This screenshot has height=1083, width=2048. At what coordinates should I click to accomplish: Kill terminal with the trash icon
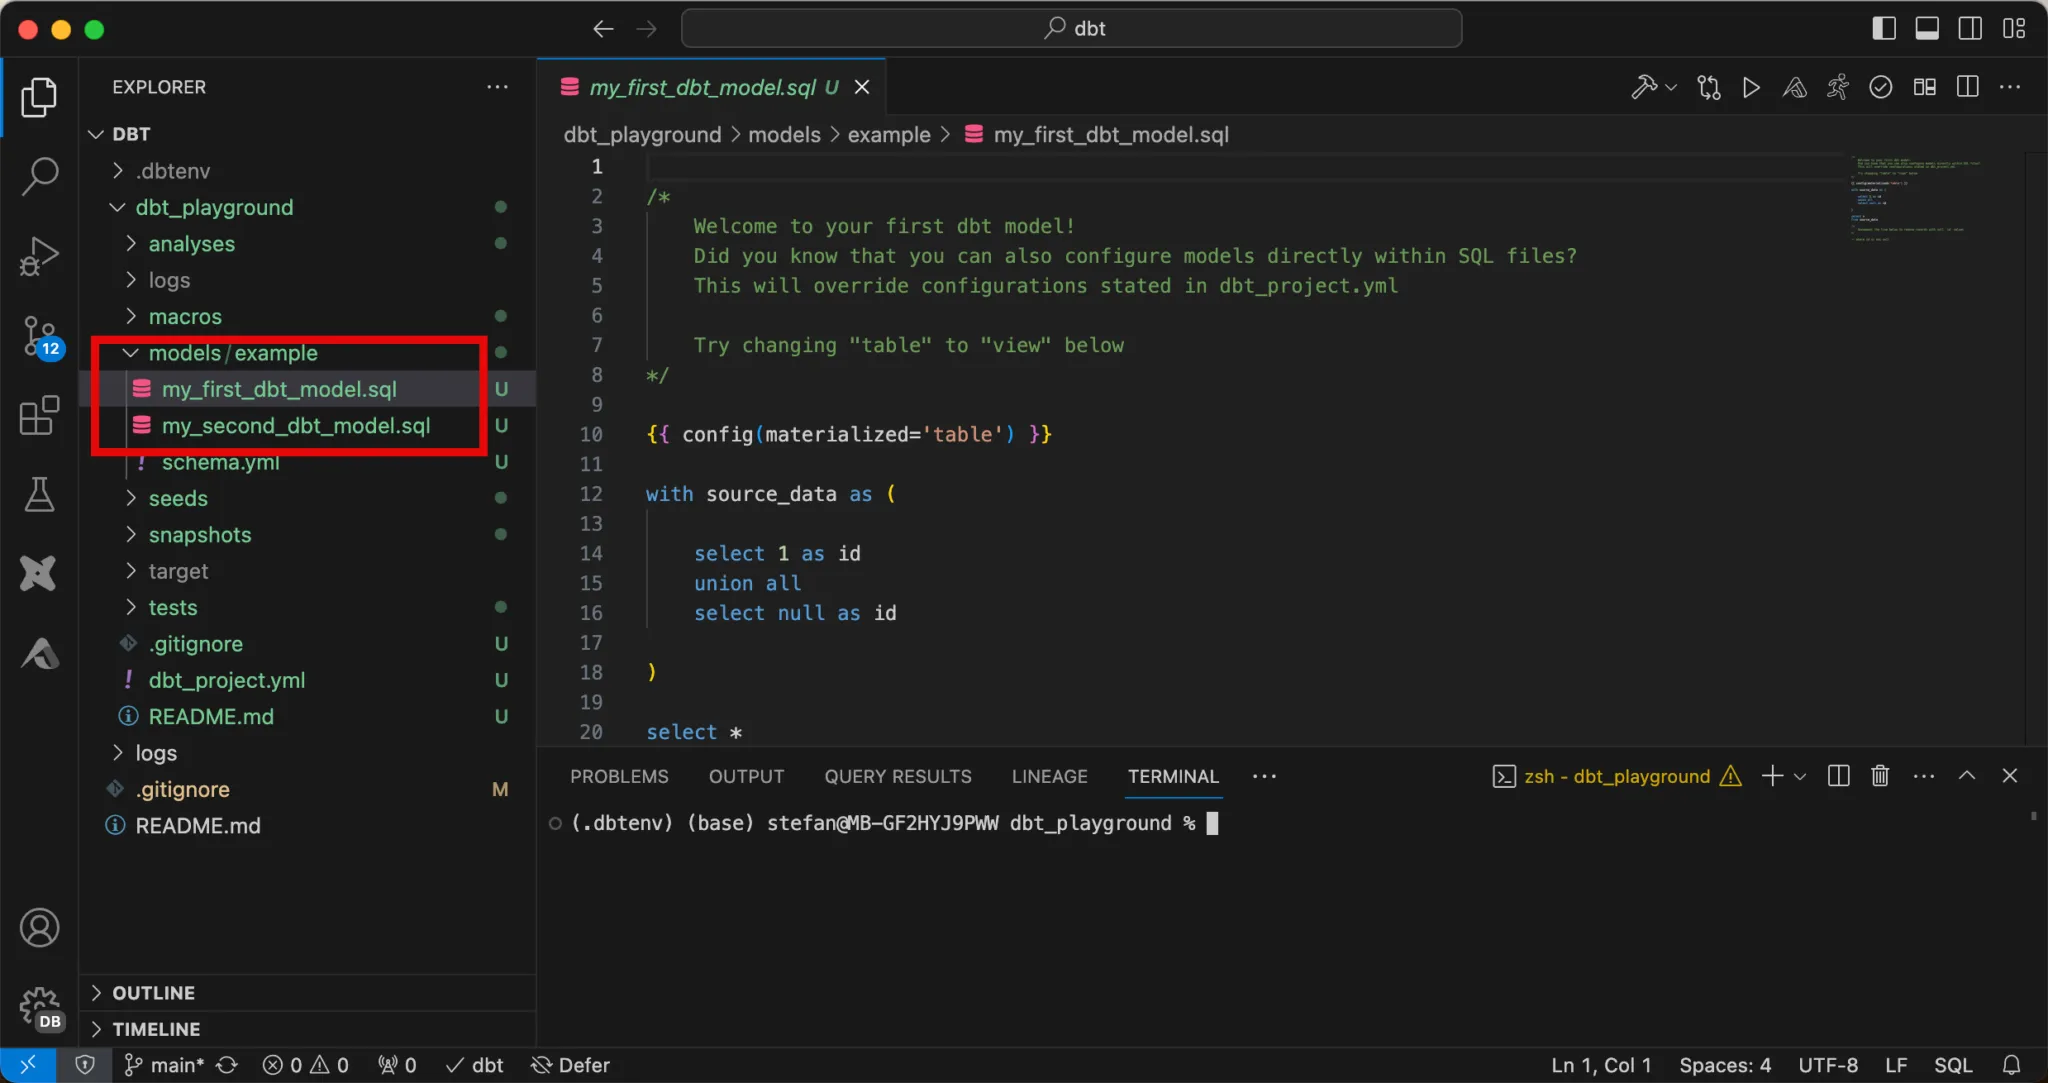[x=1880, y=776]
